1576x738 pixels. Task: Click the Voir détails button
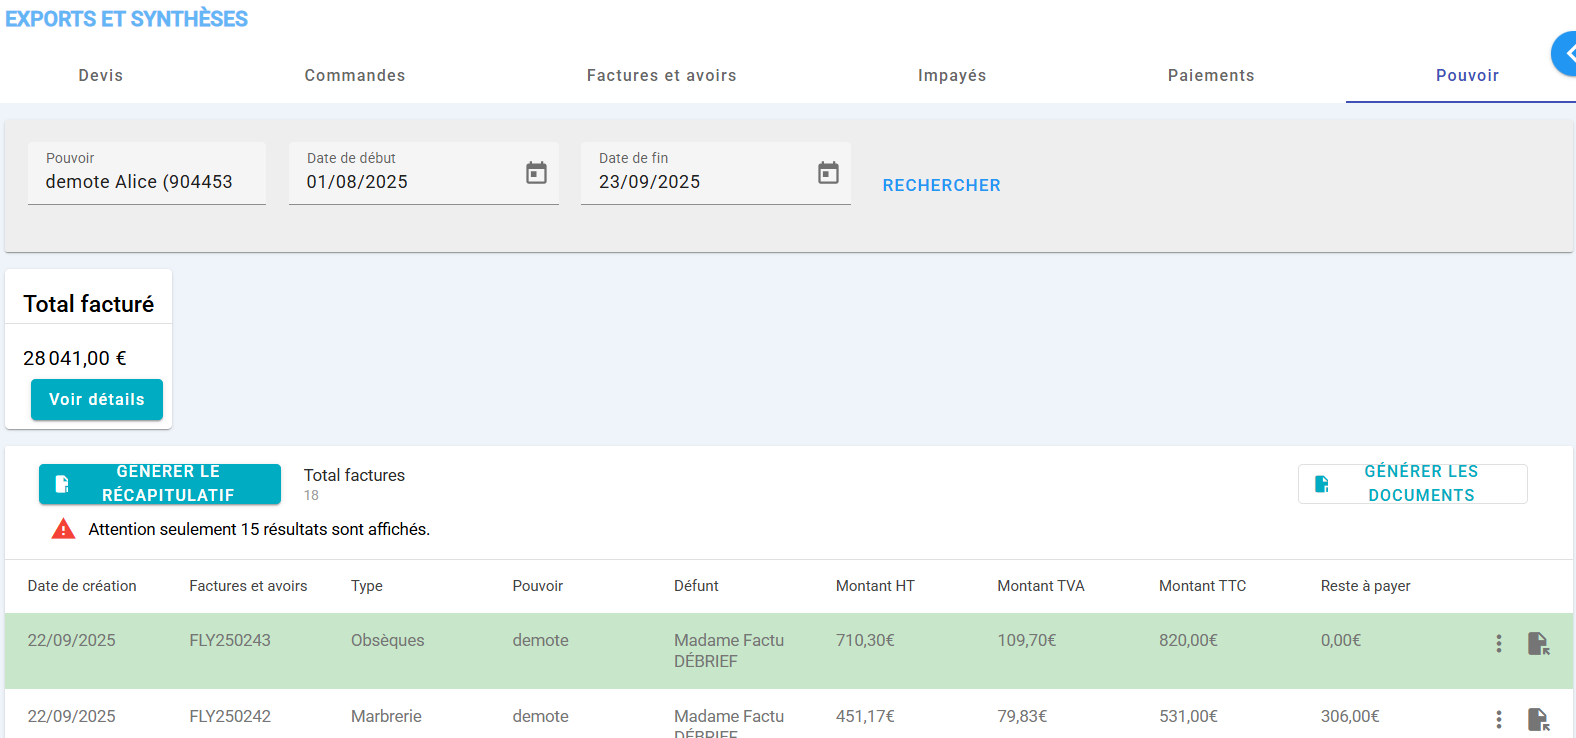pos(97,399)
